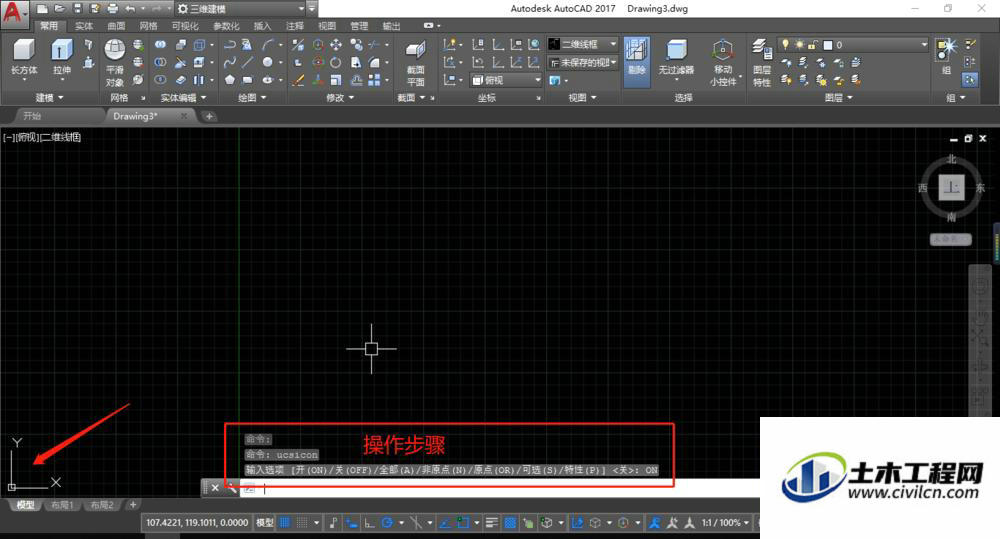Switch to the 实体 ribbon tab
This screenshot has height=539, width=1000.
point(84,26)
